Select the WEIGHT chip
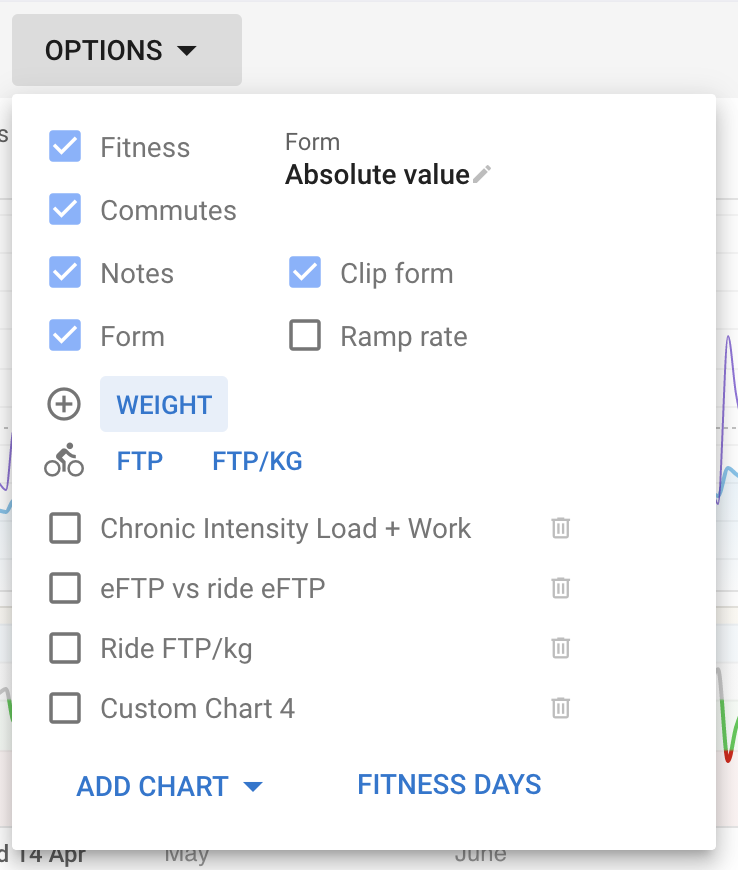The height and width of the screenshot is (870, 738). coord(164,404)
